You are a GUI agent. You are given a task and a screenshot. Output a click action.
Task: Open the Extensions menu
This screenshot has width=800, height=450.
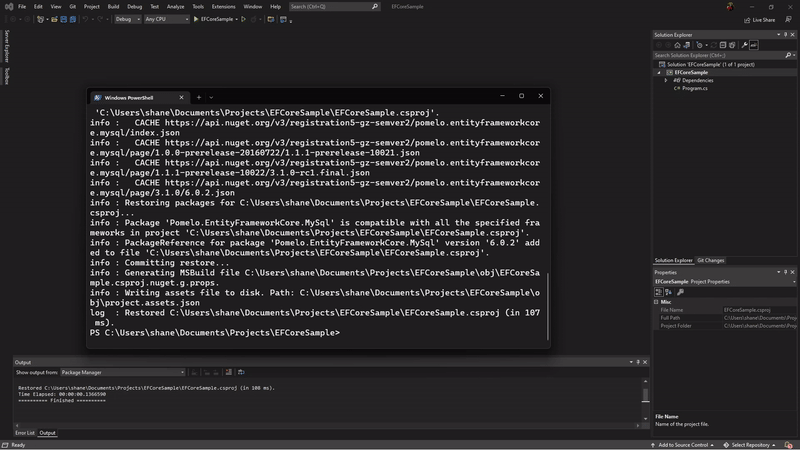223,7
